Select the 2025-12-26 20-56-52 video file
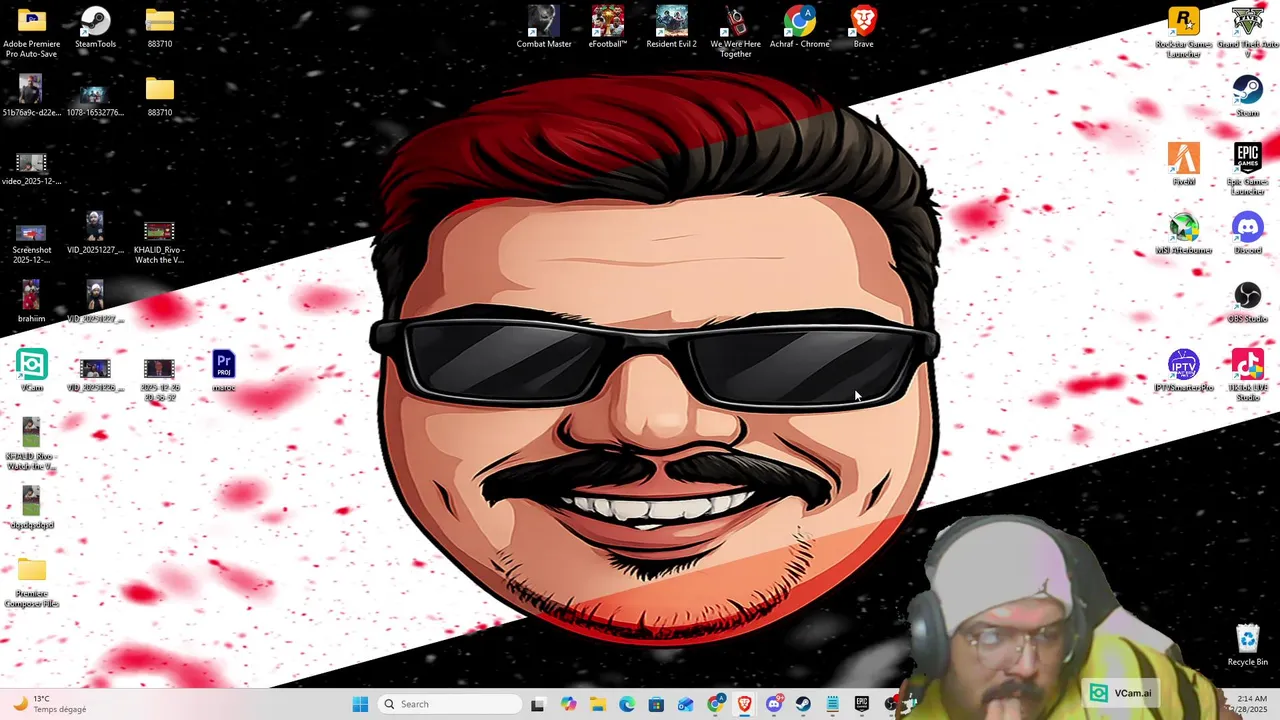 pos(159,380)
